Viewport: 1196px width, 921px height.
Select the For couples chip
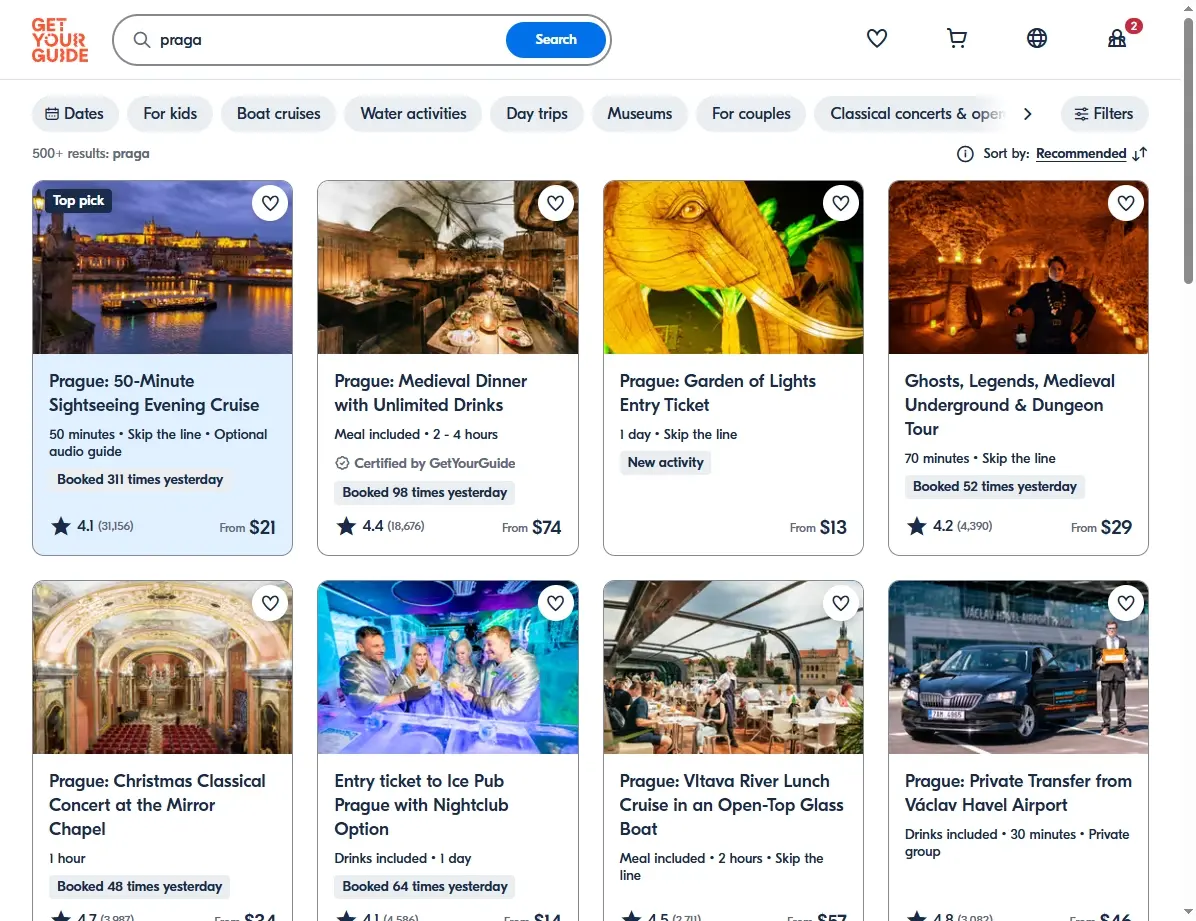(751, 114)
